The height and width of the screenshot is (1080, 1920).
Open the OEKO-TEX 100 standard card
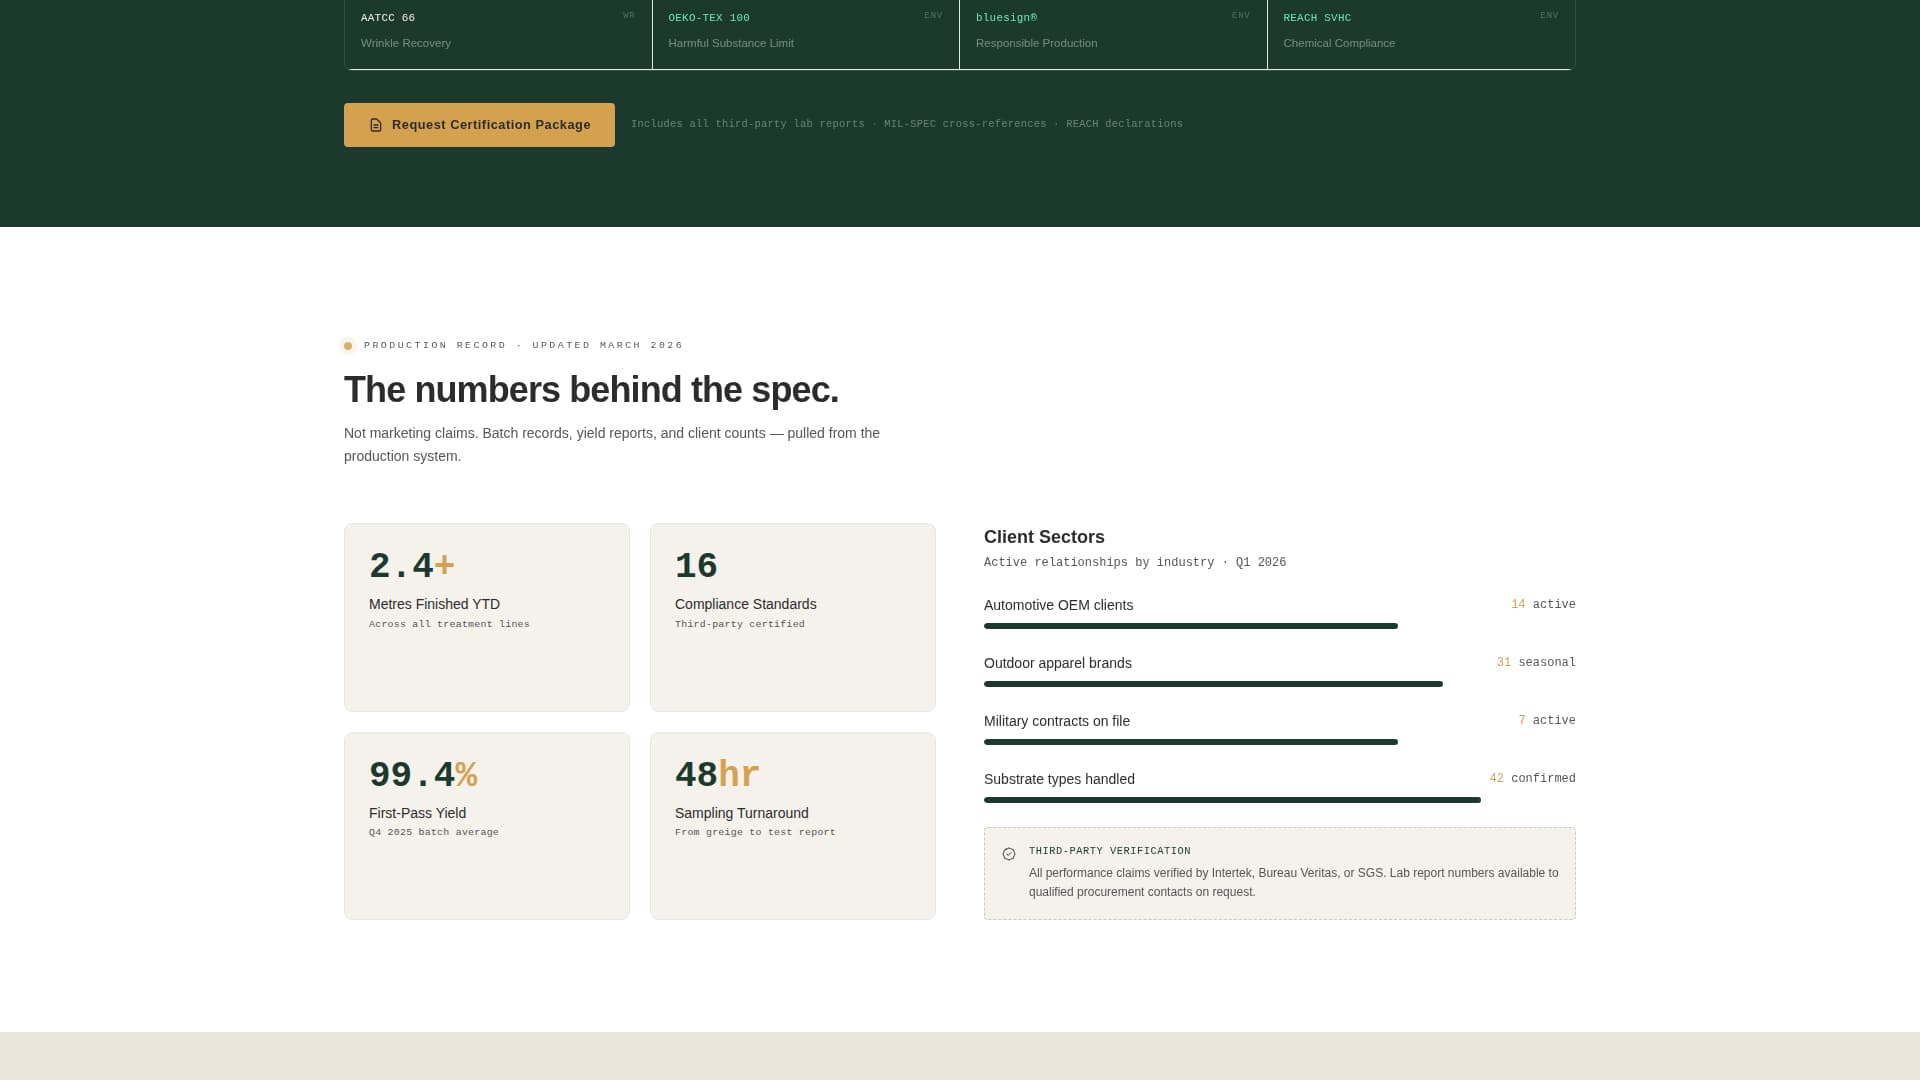point(805,32)
